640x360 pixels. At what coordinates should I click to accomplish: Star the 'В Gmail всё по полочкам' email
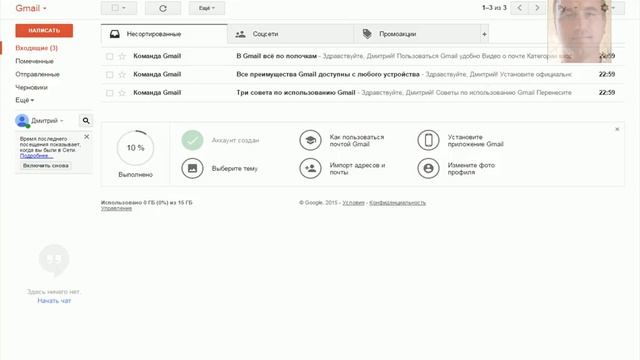(122, 56)
